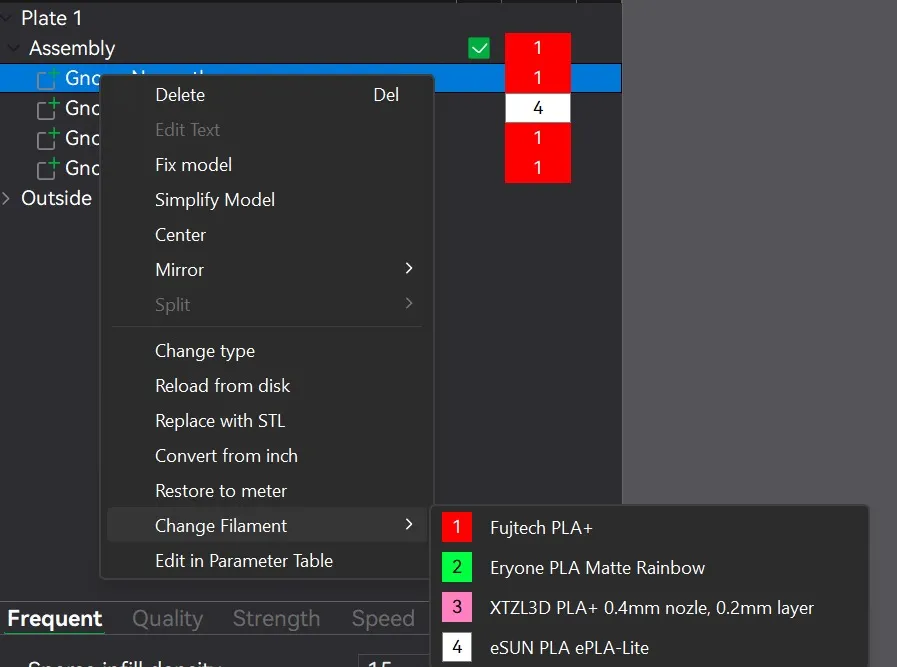Choose Simplify Model menu entry
This screenshot has width=897, height=667.
(x=215, y=200)
